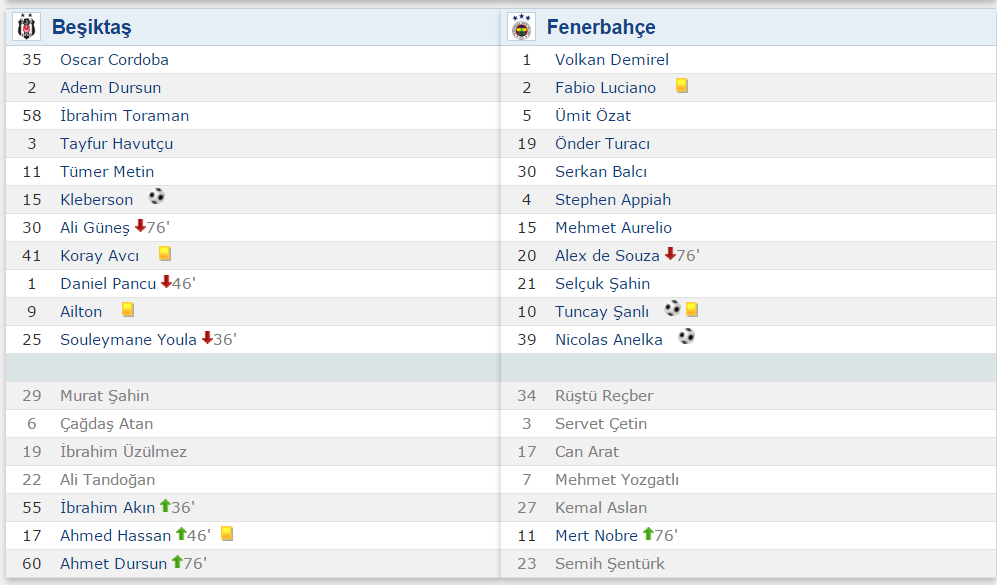997x585 pixels.
Task: Open substitute Rüştü Reçber's profile
Action: [x=604, y=396]
